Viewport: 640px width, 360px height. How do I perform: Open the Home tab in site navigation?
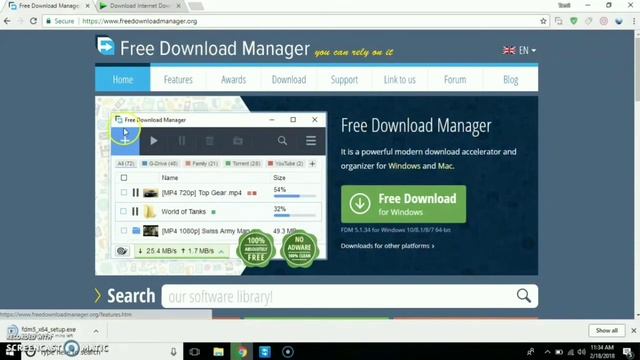click(x=123, y=79)
